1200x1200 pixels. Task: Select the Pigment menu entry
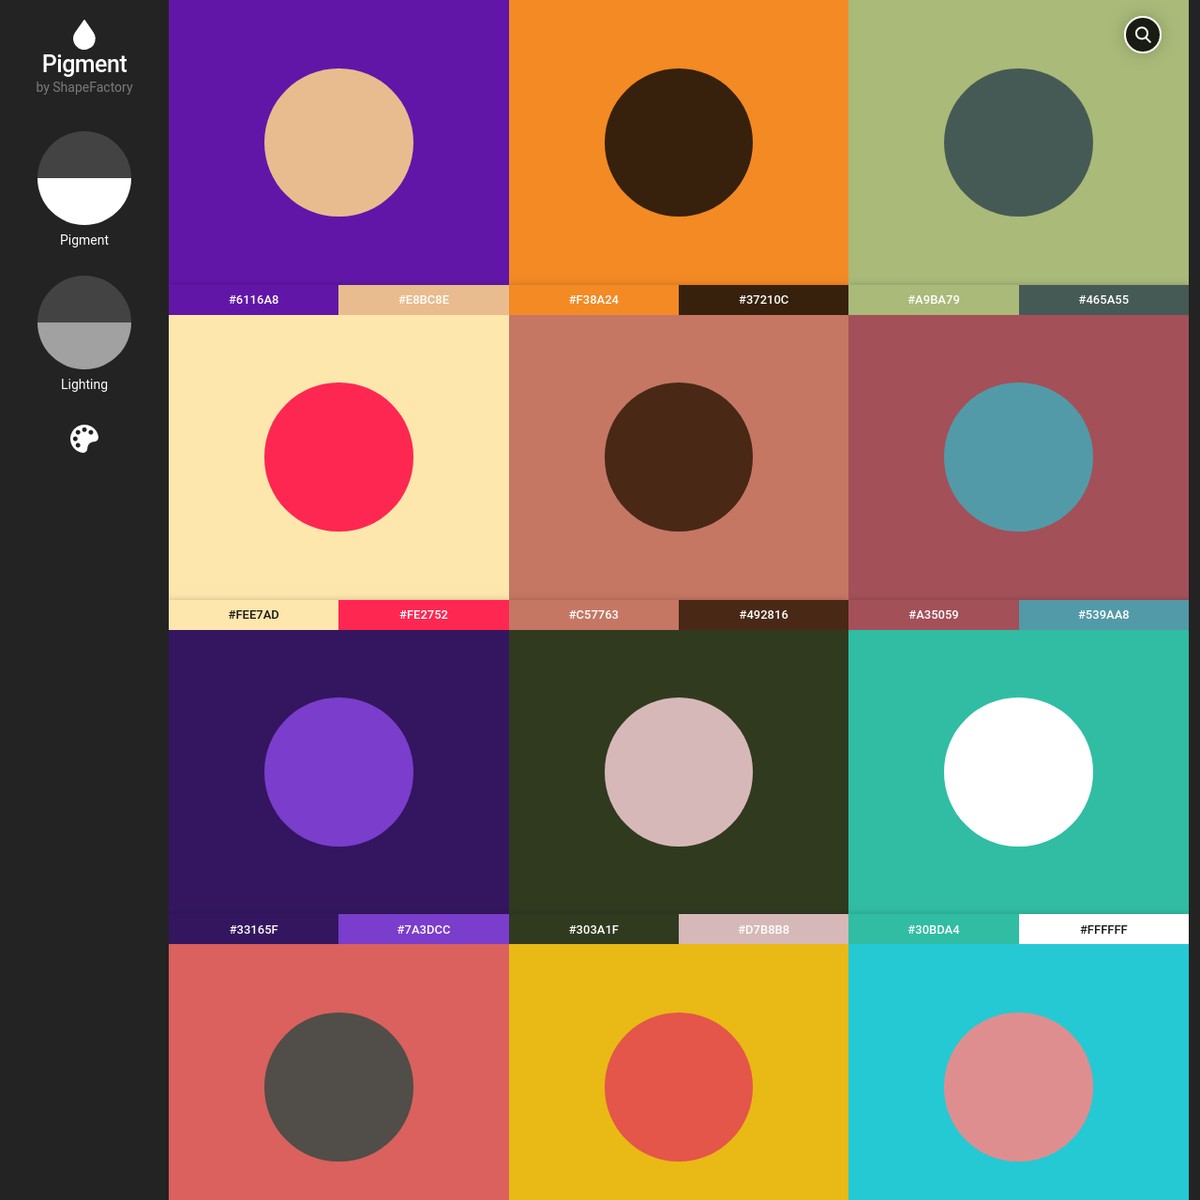(x=84, y=240)
